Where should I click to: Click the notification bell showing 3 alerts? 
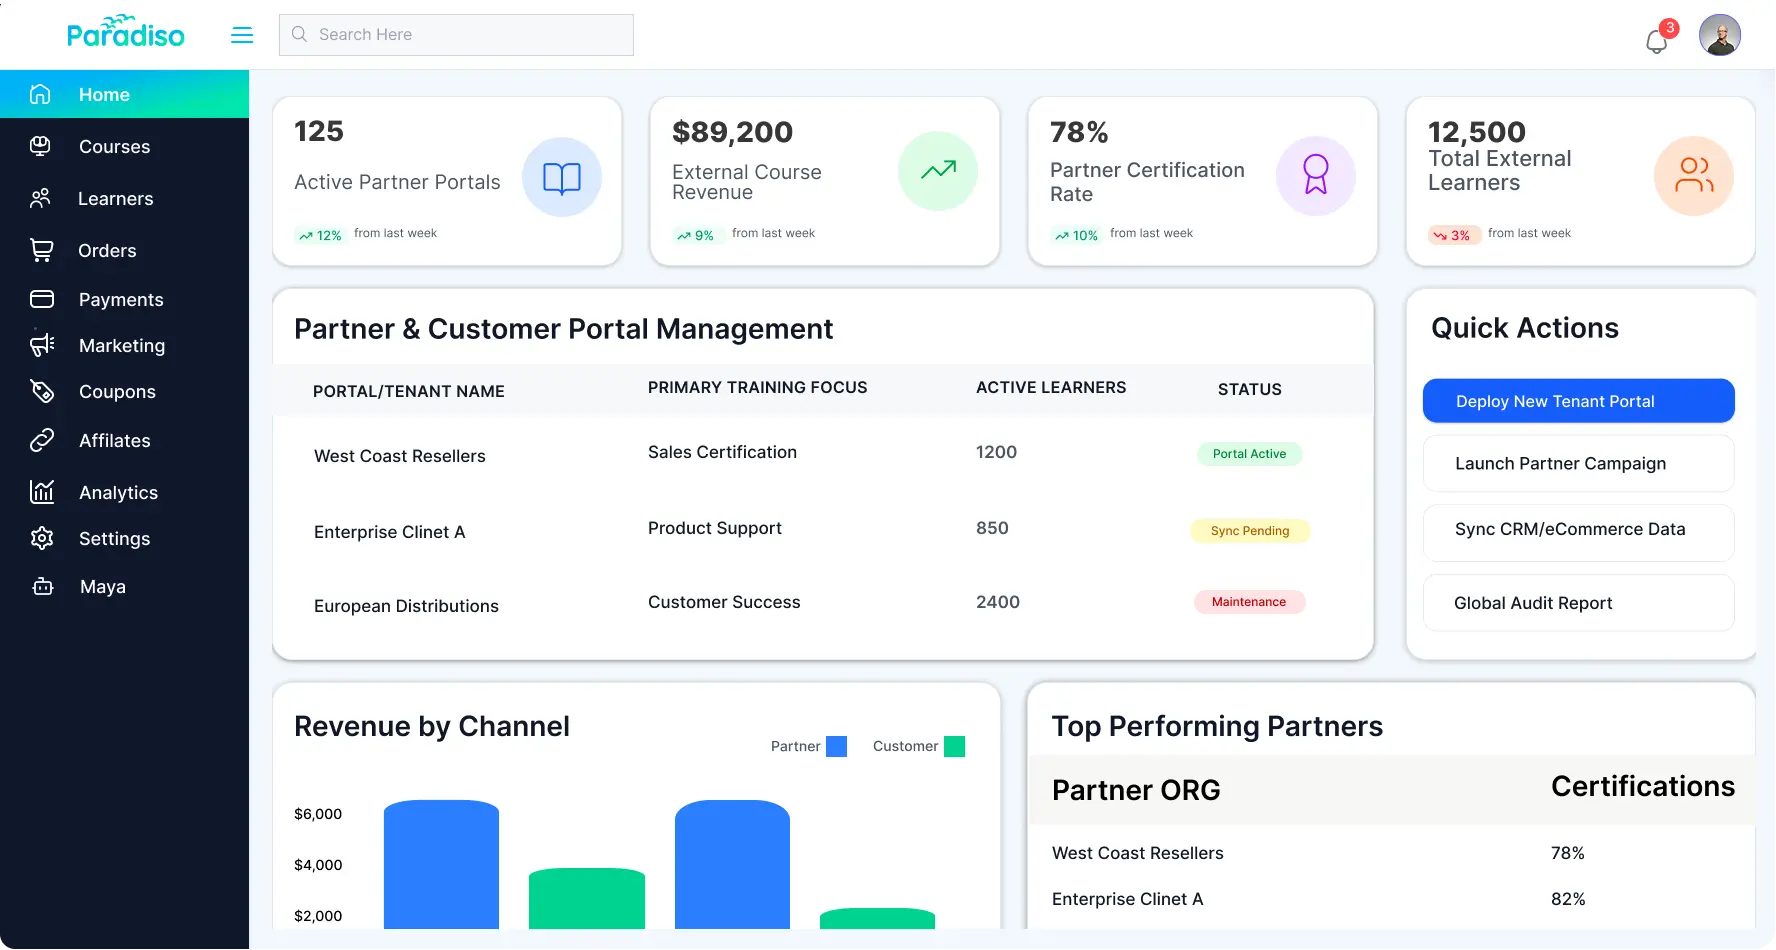click(1656, 40)
